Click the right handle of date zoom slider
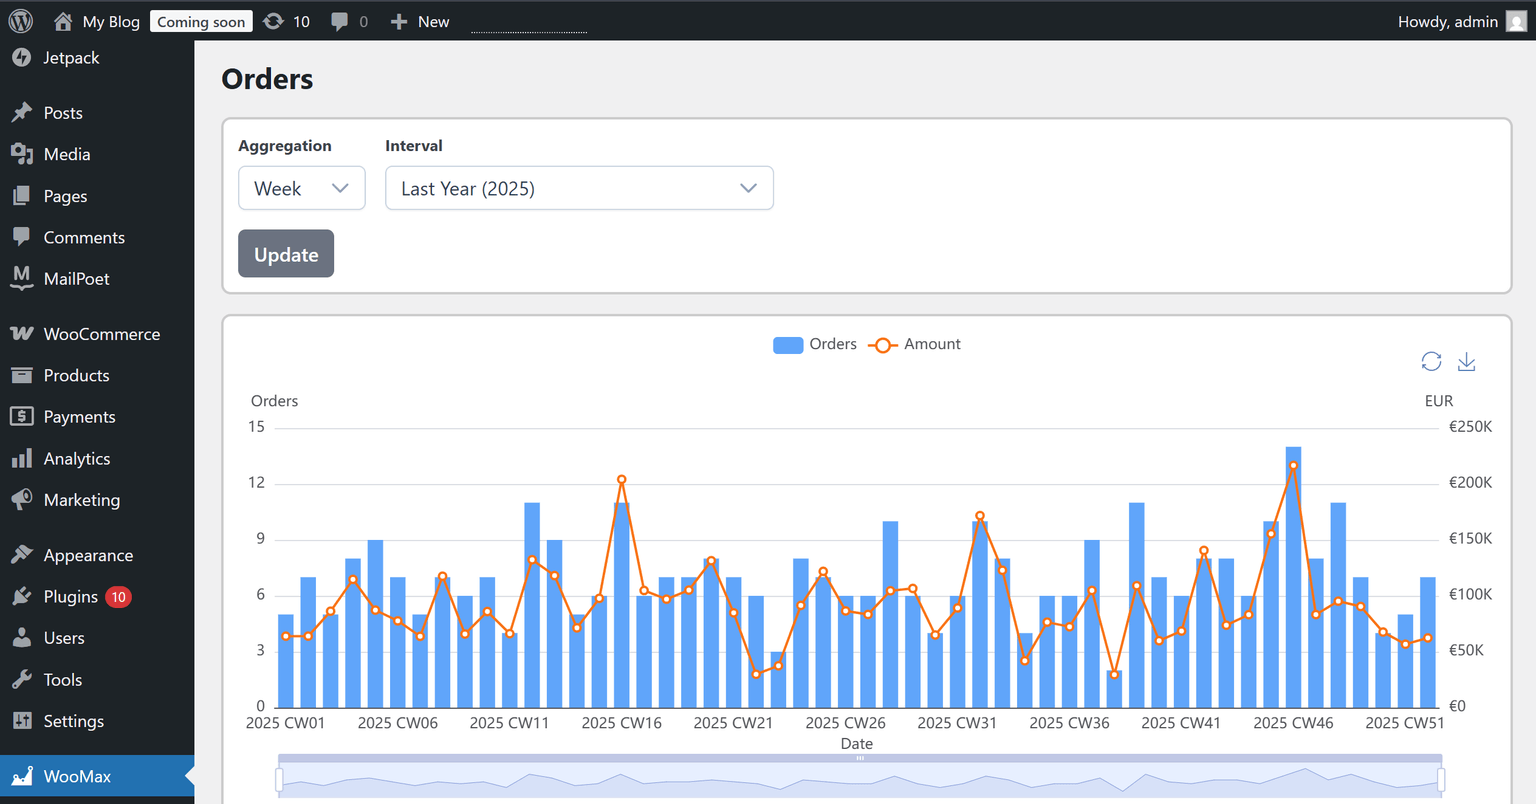The width and height of the screenshot is (1536, 804). (x=1441, y=779)
